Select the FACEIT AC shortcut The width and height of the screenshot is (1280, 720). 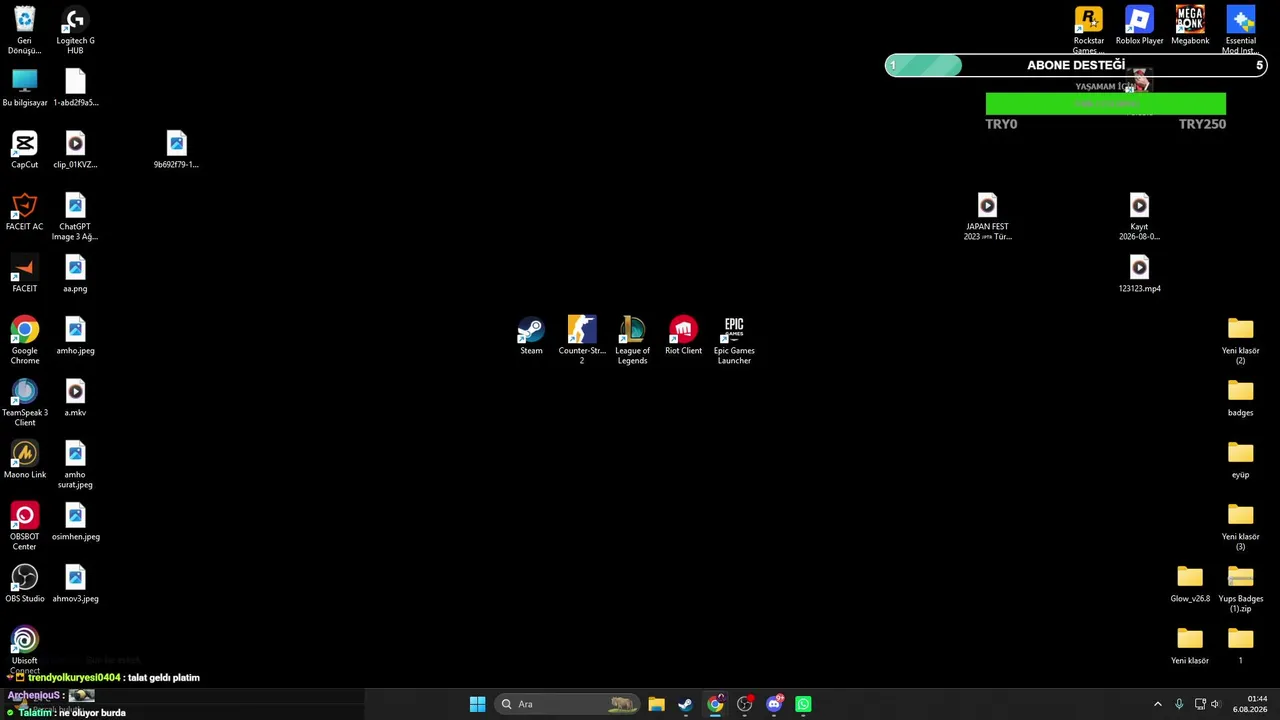point(25,212)
